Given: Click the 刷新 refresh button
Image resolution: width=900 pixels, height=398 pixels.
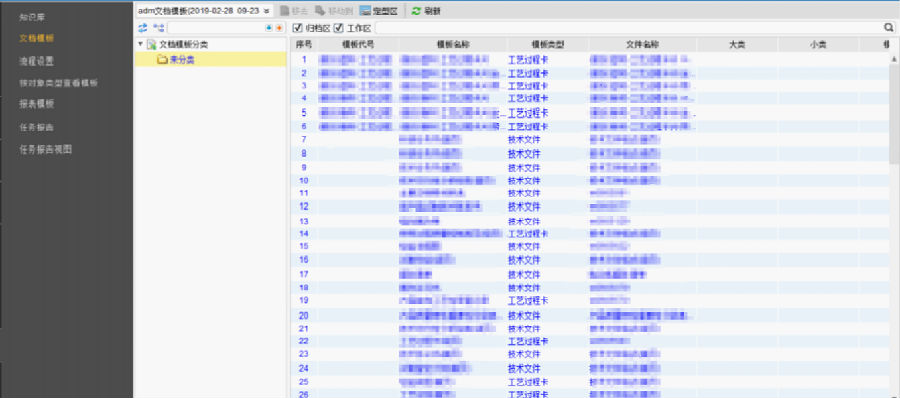Looking at the screenshot, I should (426, 11).
